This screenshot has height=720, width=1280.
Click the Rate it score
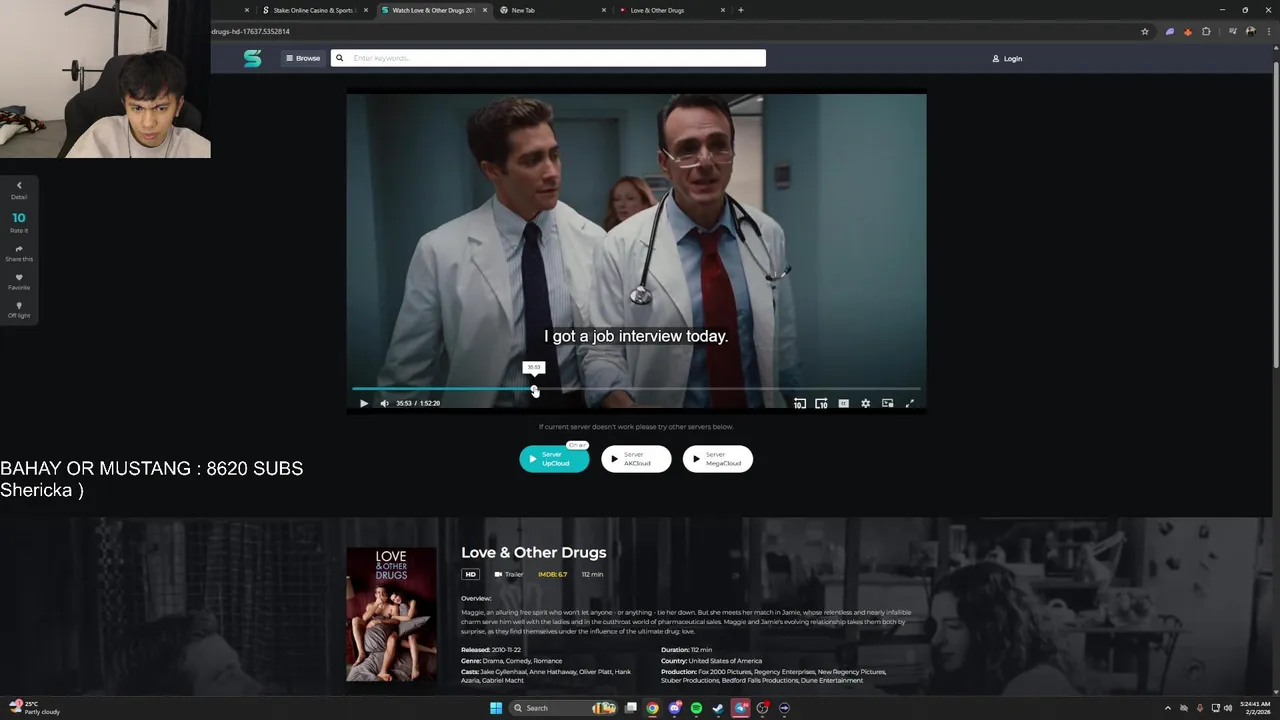click(x=18, y=218)
